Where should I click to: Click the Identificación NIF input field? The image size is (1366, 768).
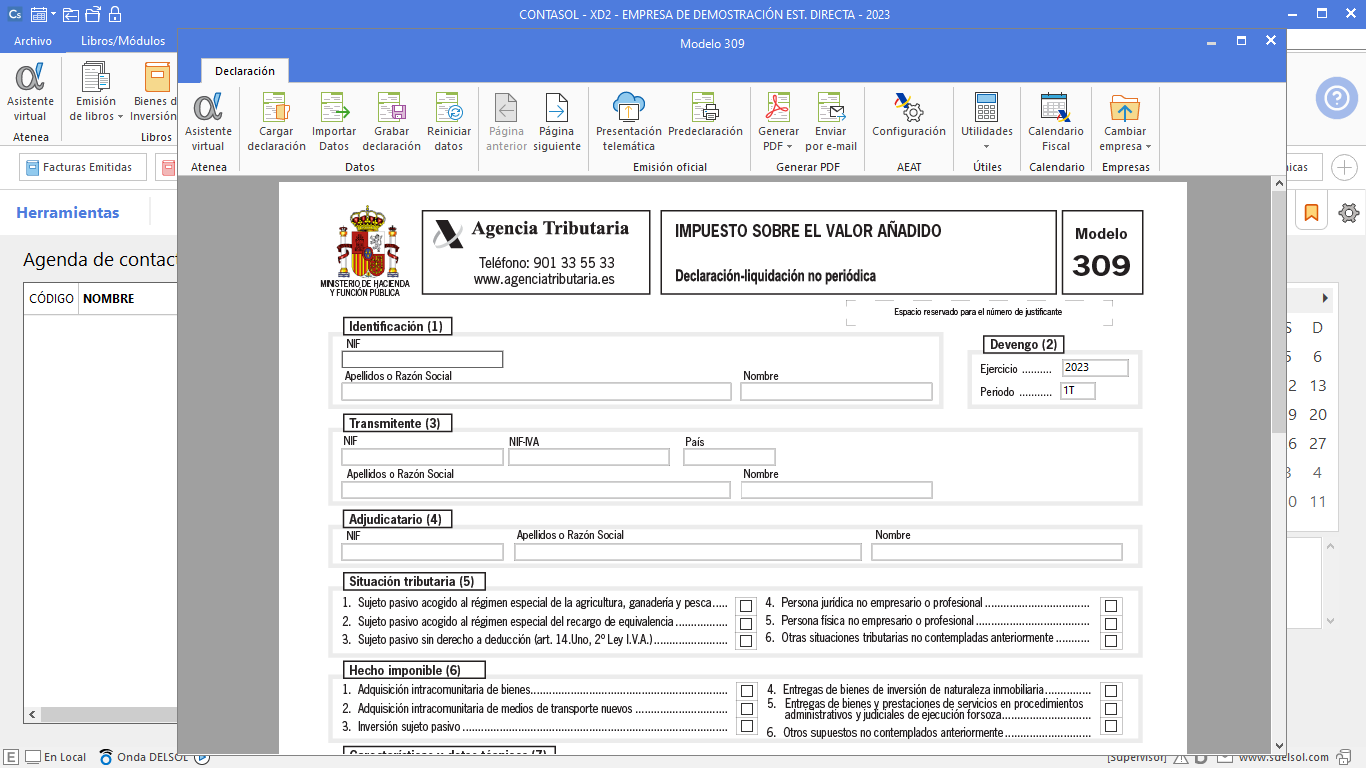422,360
